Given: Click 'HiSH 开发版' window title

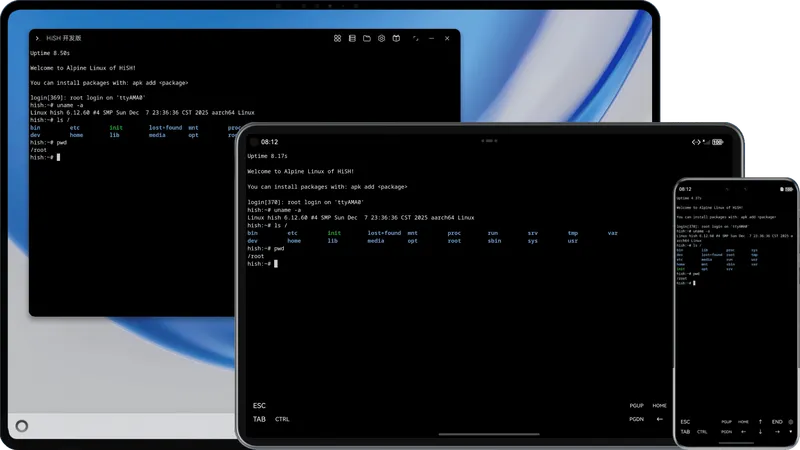Looking at the screenshot, I should click(x=64, y=38).
